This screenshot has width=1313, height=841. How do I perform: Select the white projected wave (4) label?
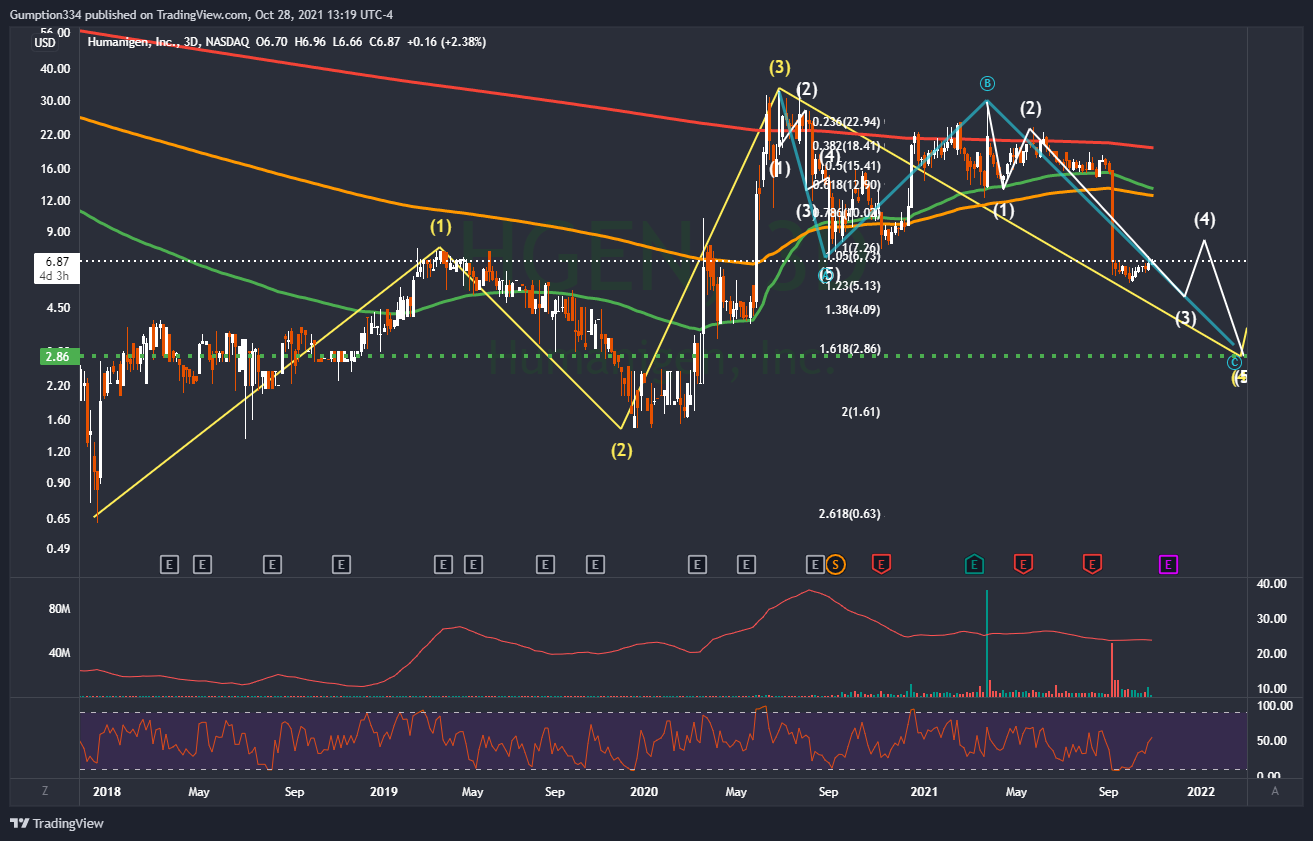[1204, 219]
